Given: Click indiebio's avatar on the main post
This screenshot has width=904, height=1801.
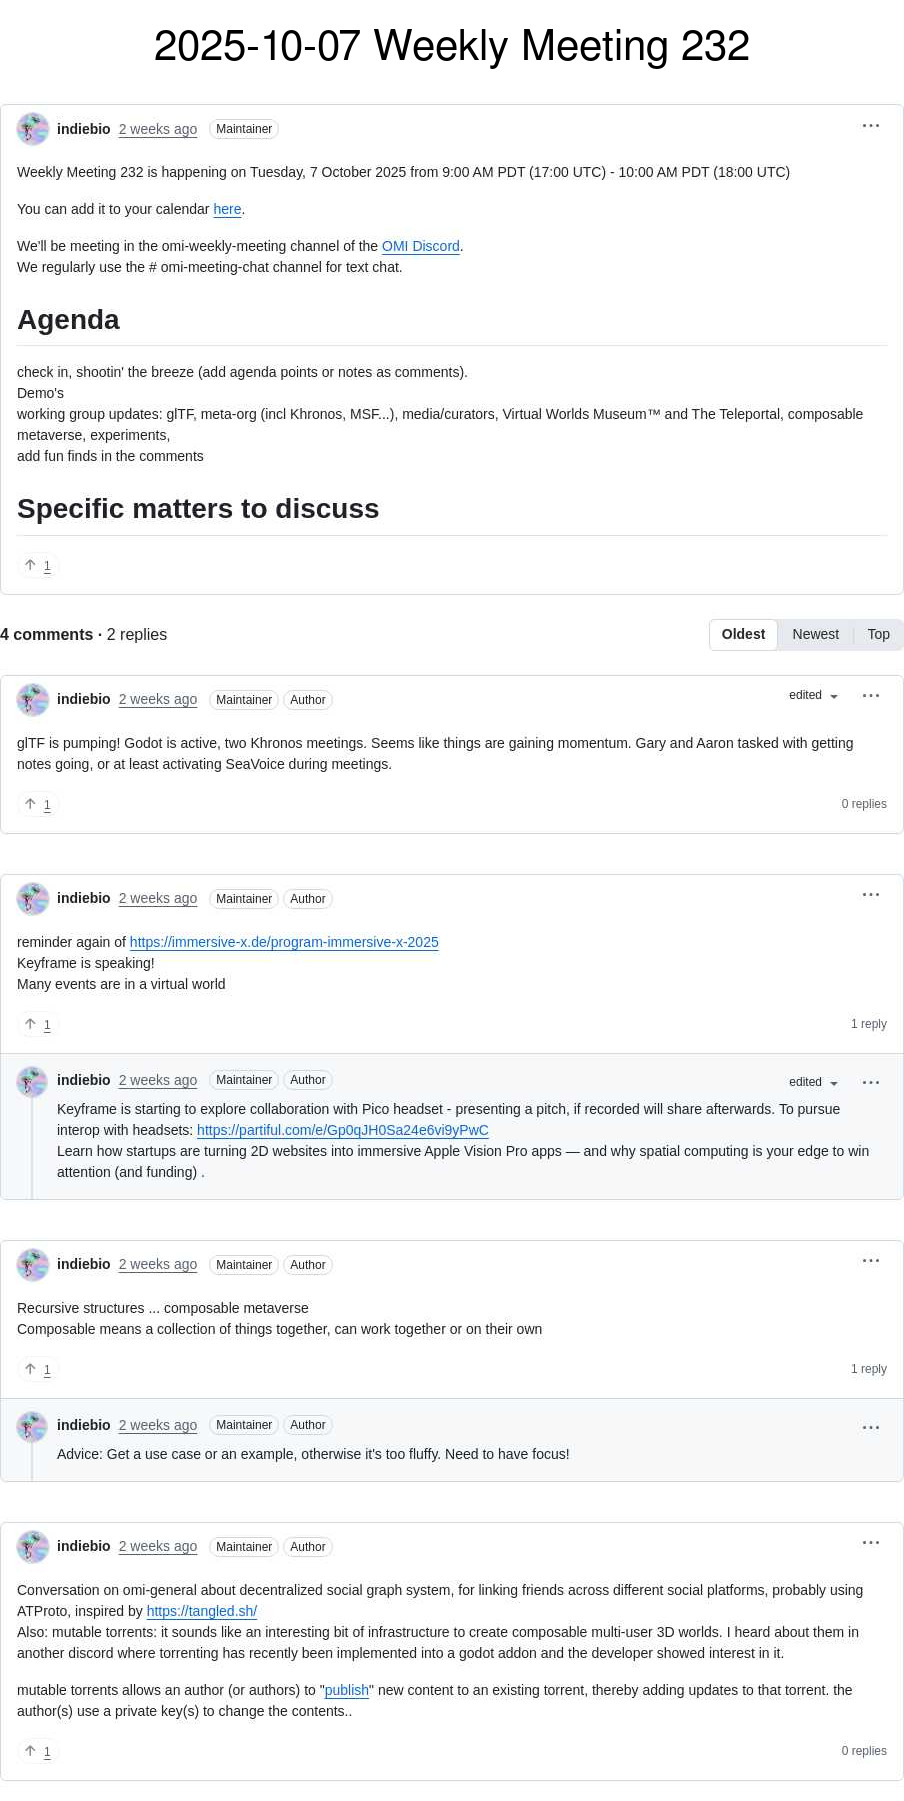Looking at the screenshot, I should (x=33, y=129).
